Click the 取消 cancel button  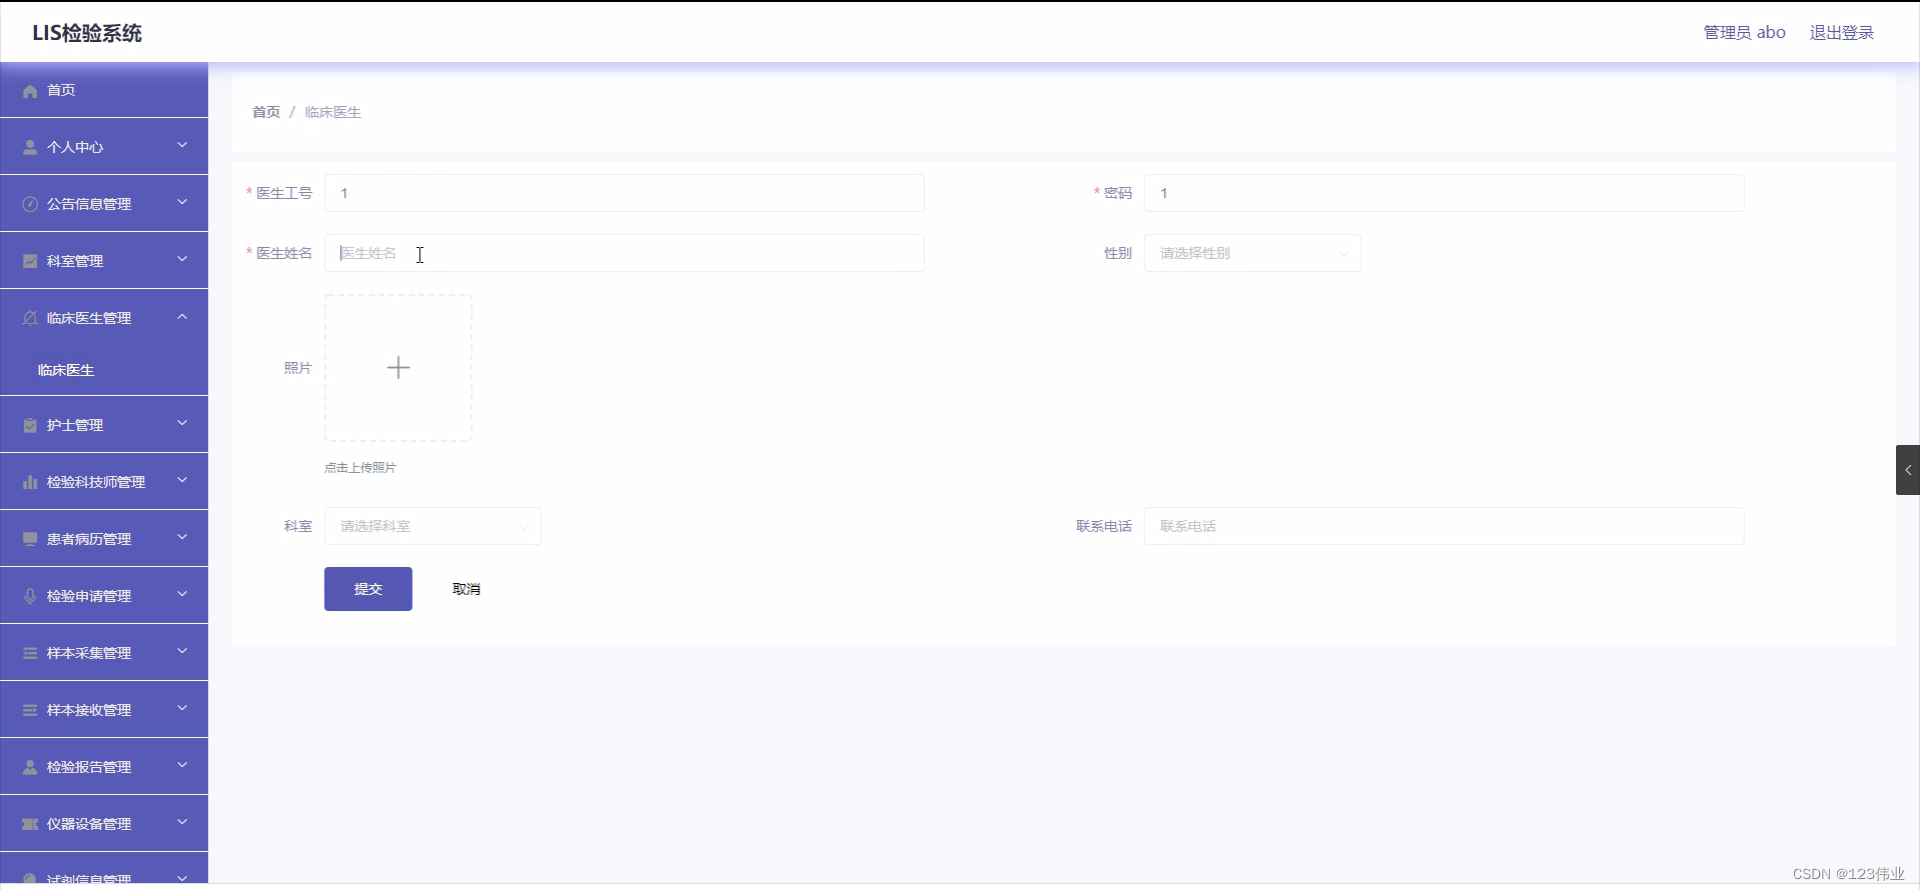[x=466, y=589]
